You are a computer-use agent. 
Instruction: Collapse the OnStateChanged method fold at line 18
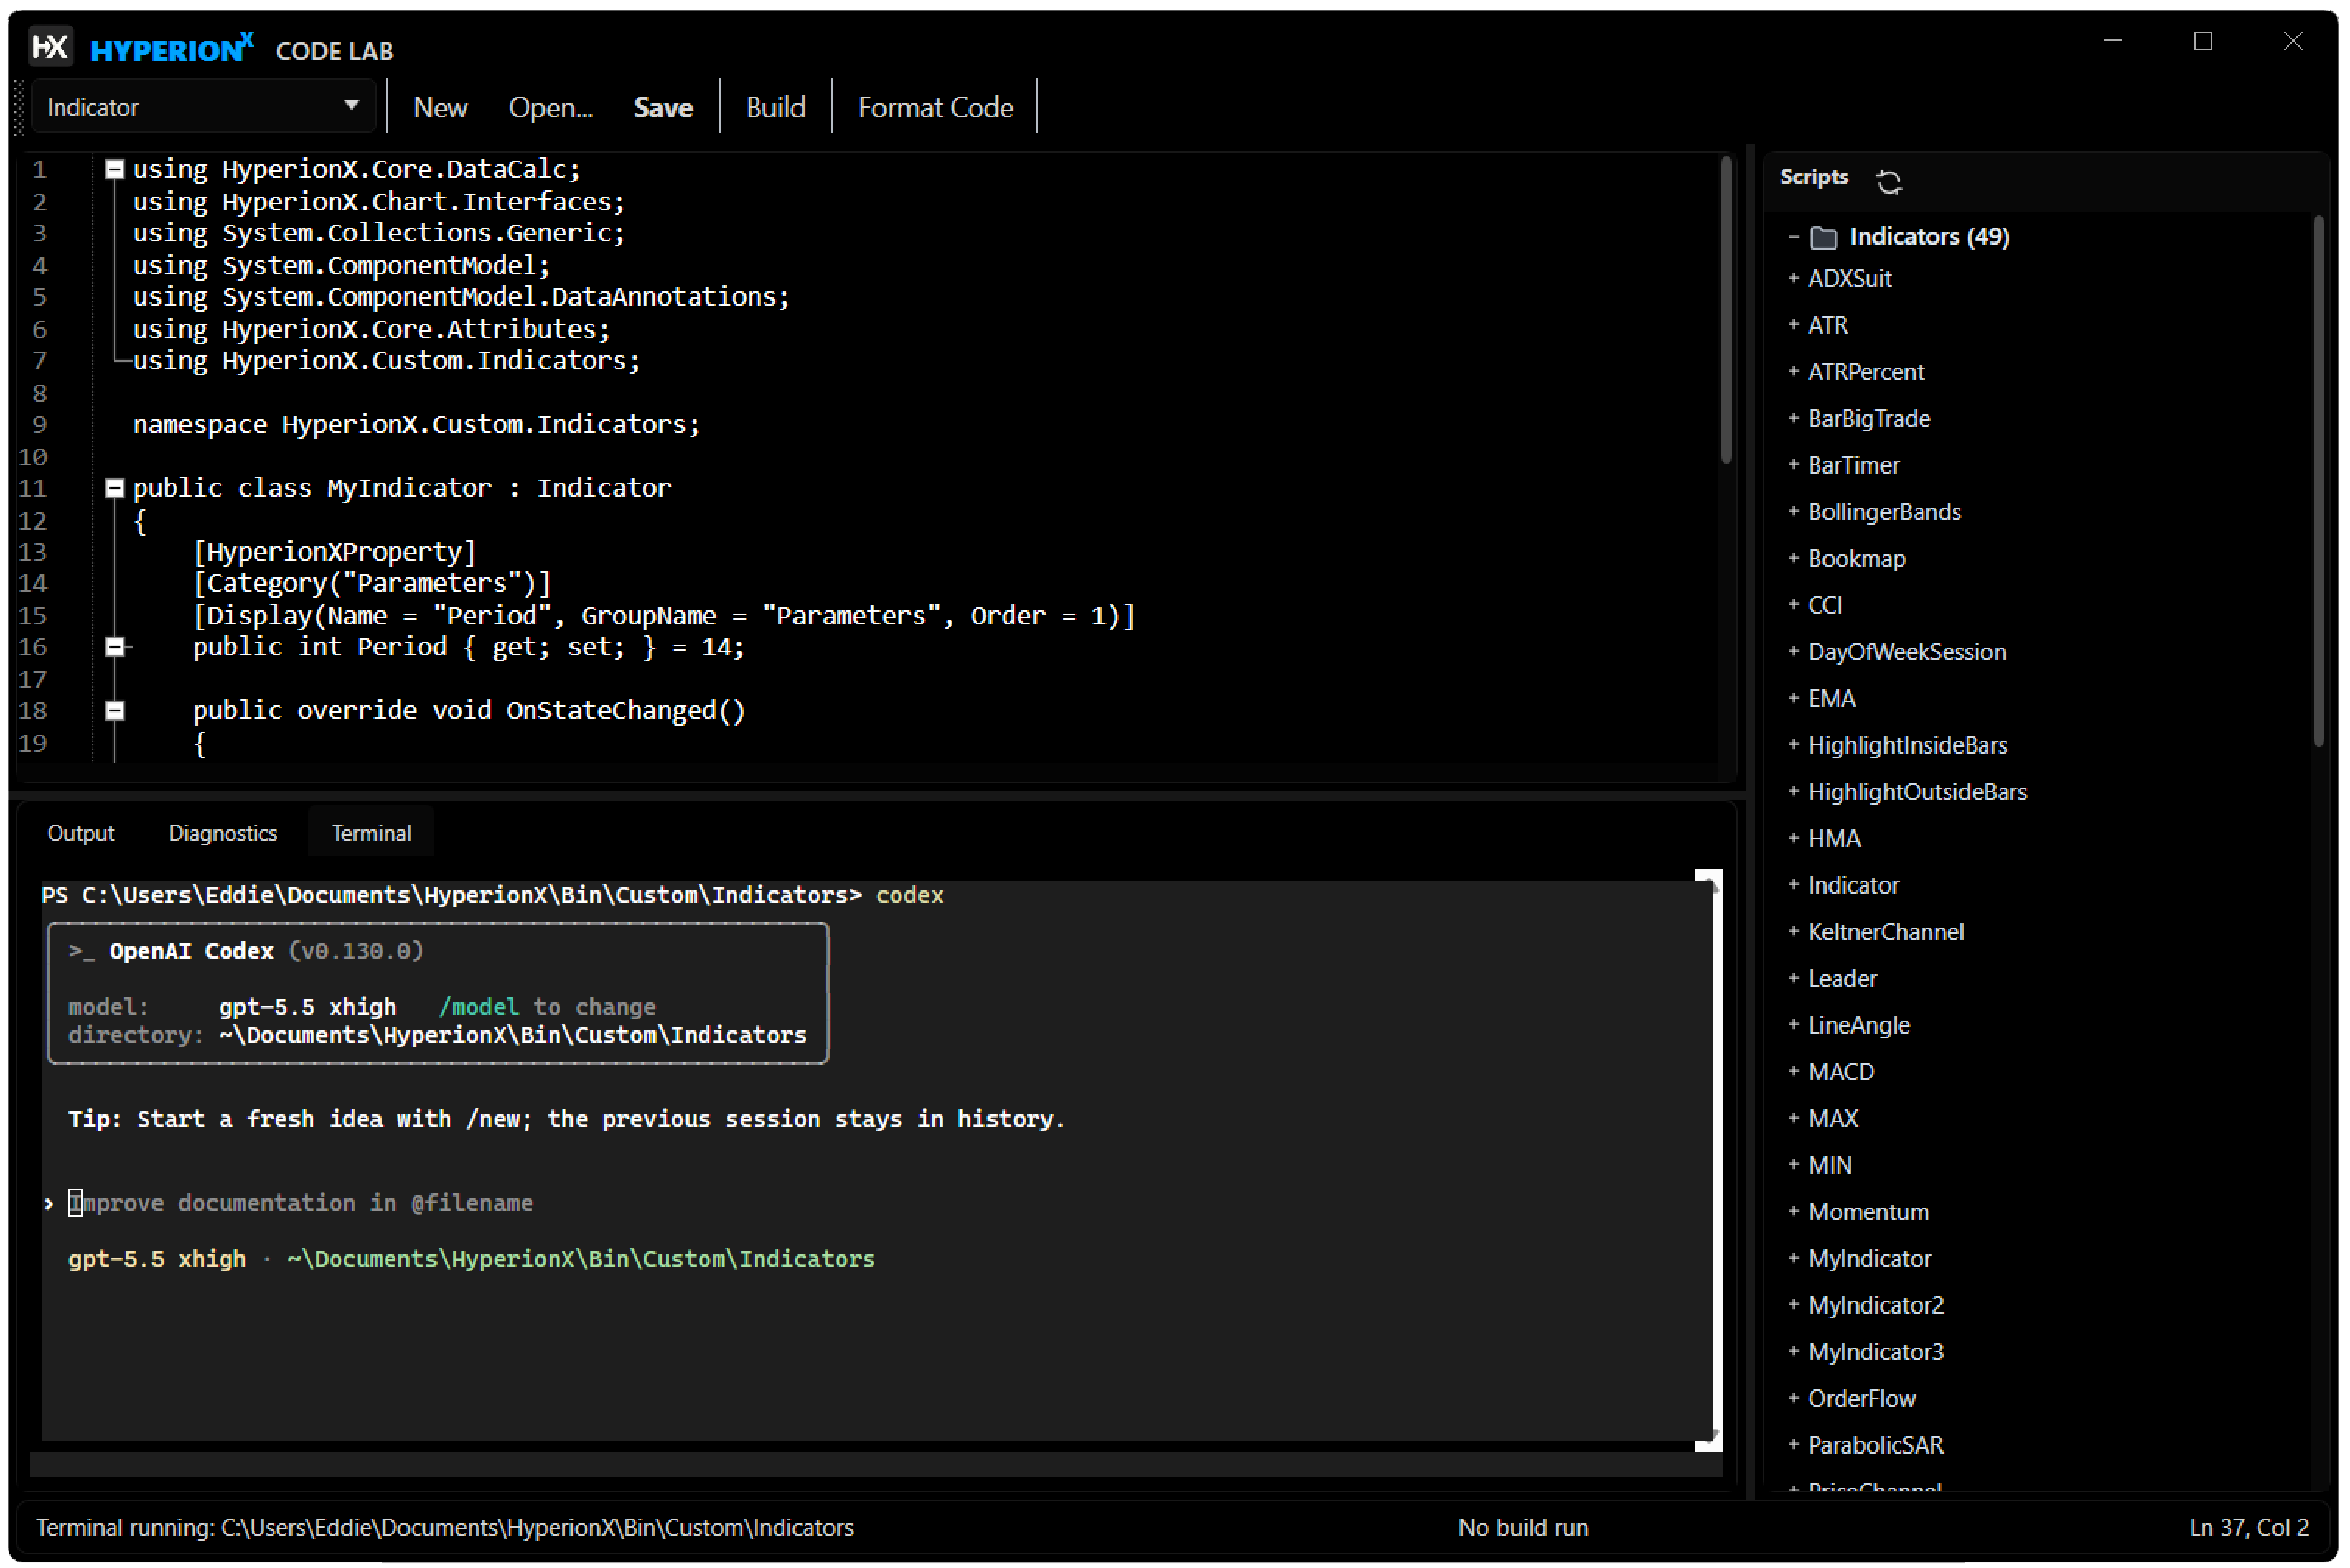click(x=114, y=711)
